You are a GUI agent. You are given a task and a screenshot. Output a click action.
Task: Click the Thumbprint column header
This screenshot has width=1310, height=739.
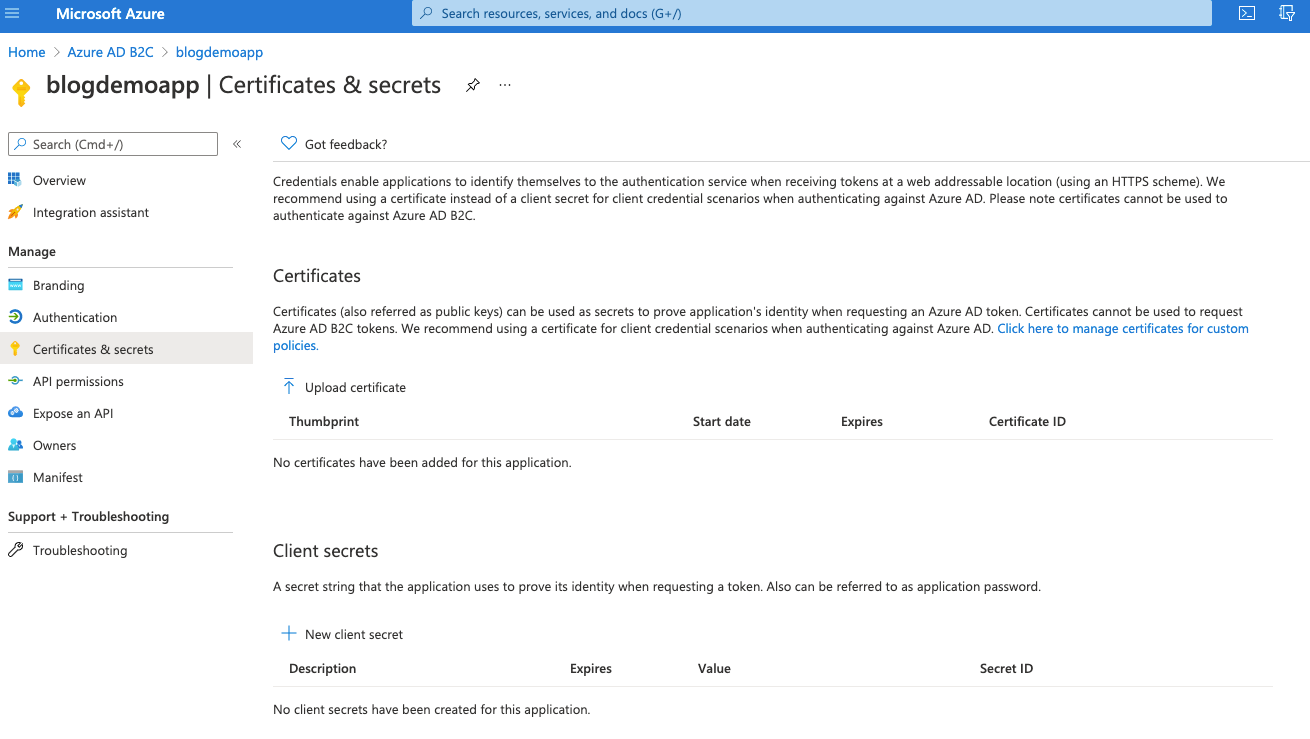(x=324, y=421)
